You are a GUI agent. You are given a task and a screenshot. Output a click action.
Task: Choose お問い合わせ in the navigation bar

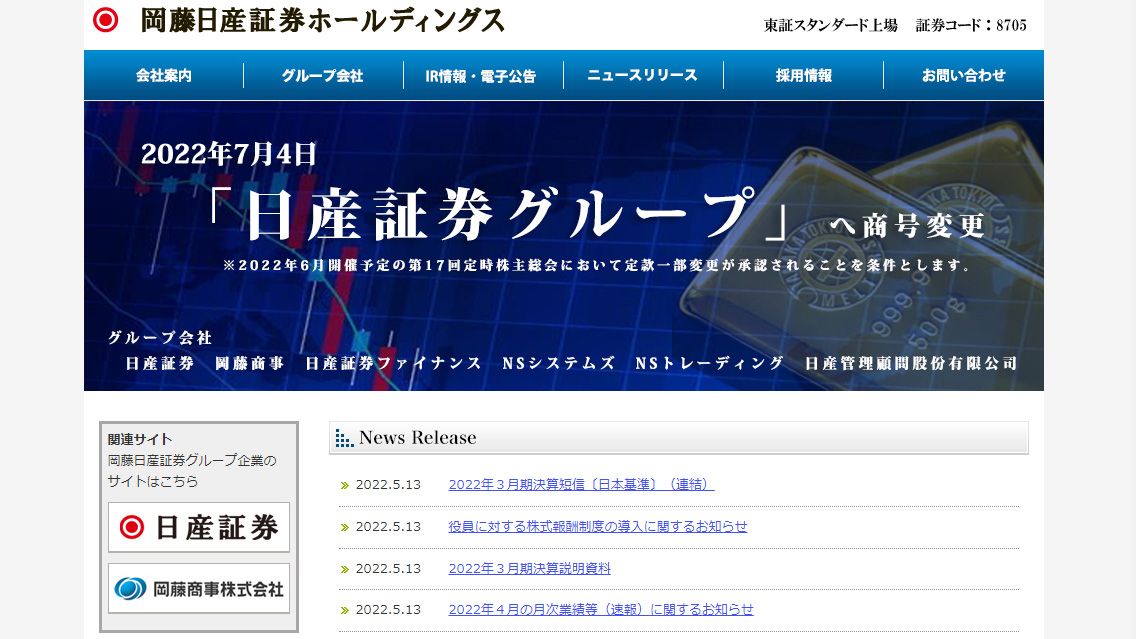pyautogui.click(x=964, y=75)
